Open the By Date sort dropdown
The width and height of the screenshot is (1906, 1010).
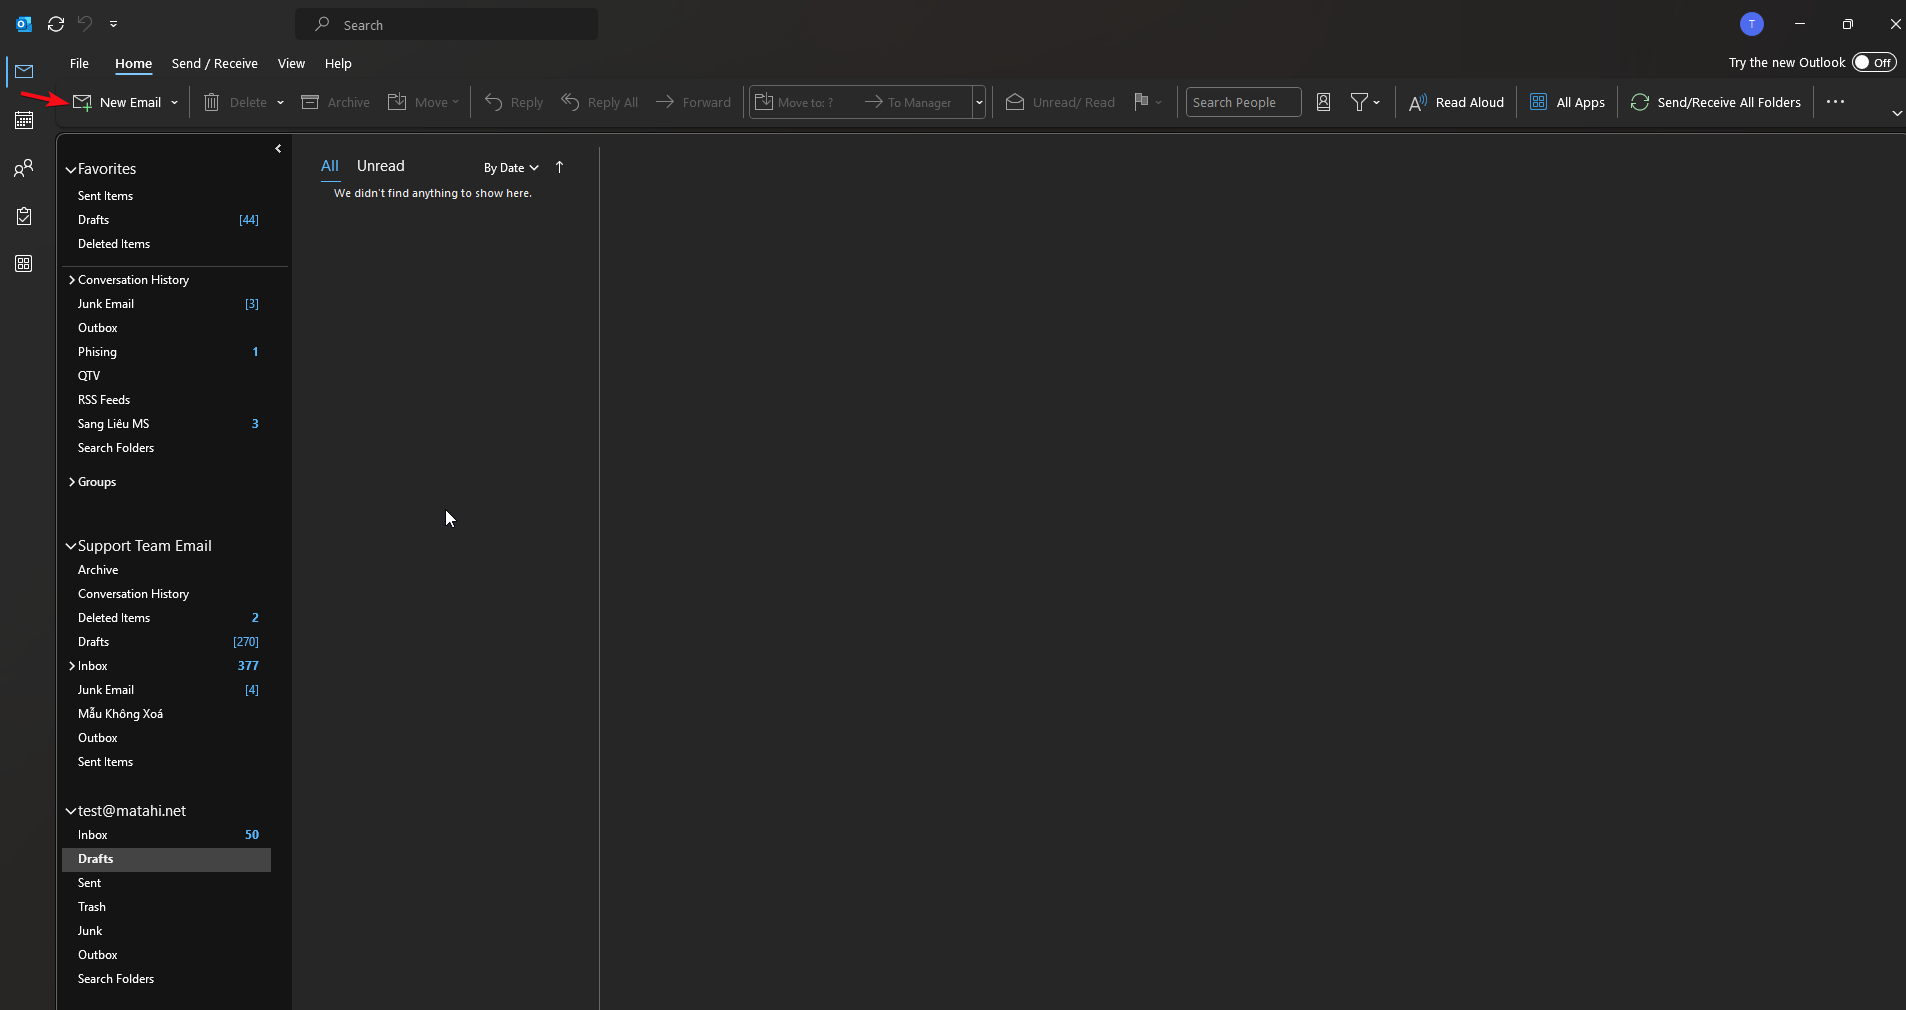[511, 168]
